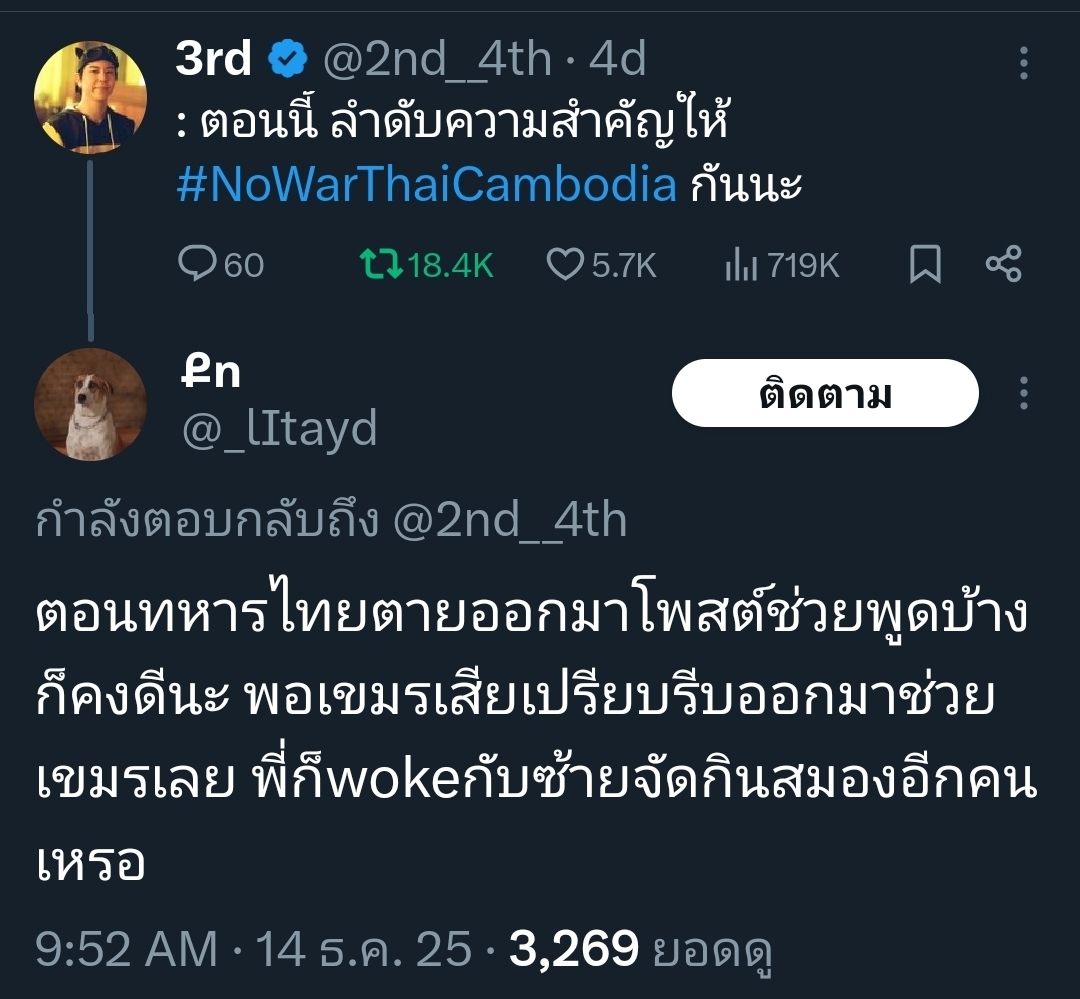Bookmark the tweet by 3rd
This screenshot has width=1080, height=999.
(925, 265)
